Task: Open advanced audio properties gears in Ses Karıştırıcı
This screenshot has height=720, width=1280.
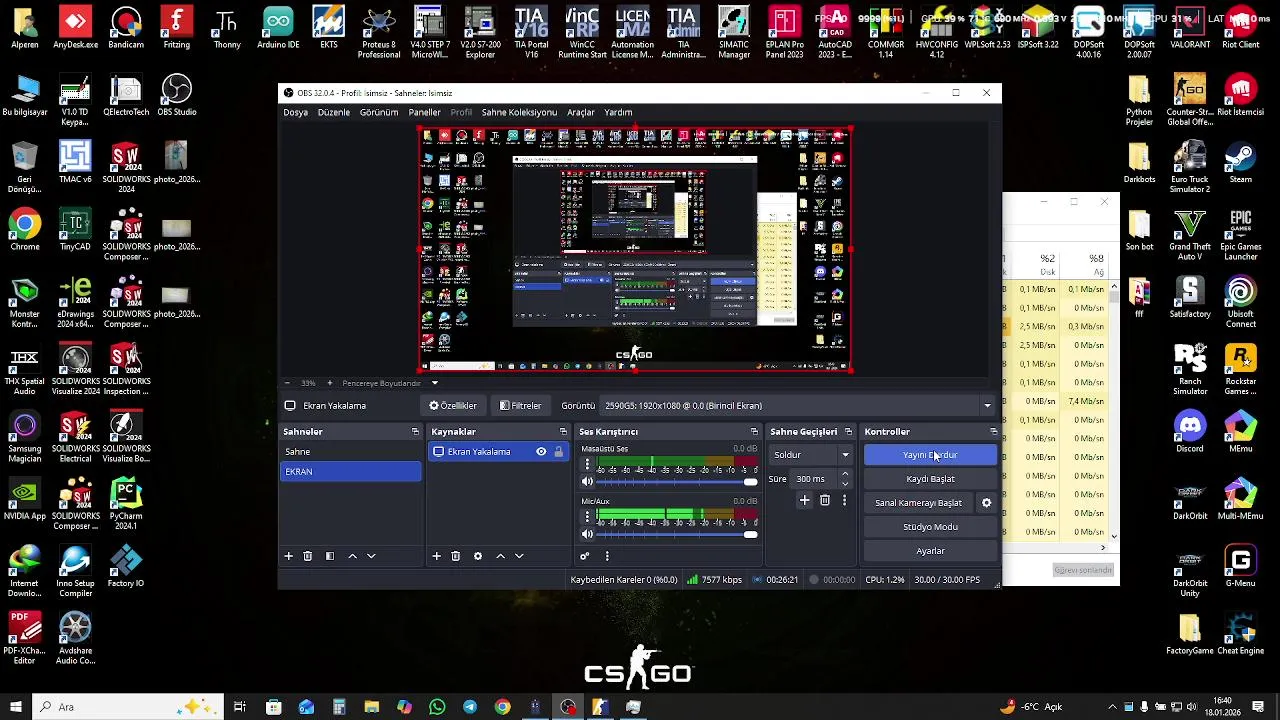Action: tap(585, 556)
